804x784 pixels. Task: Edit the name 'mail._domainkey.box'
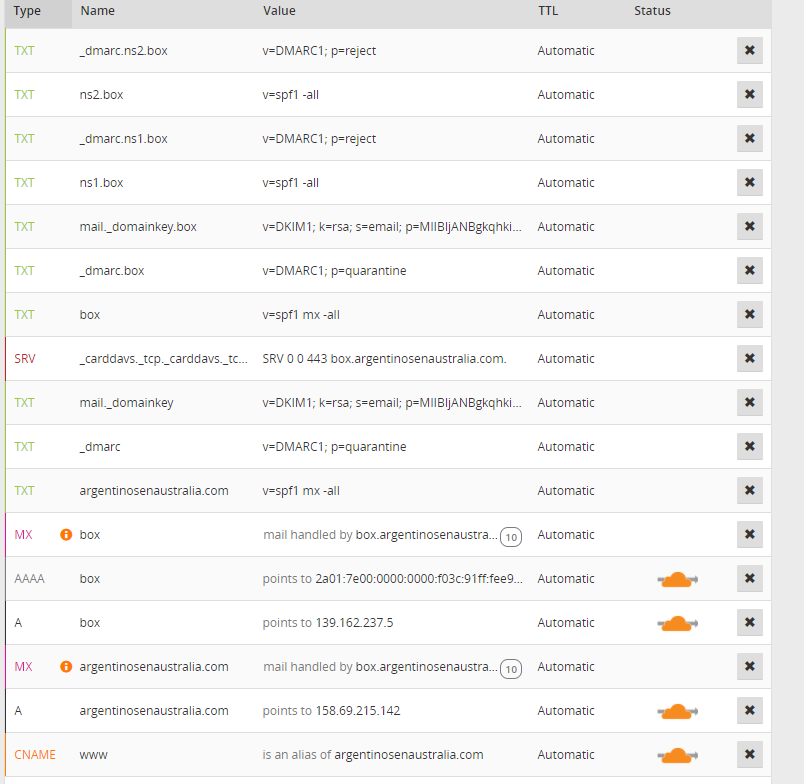138,227
